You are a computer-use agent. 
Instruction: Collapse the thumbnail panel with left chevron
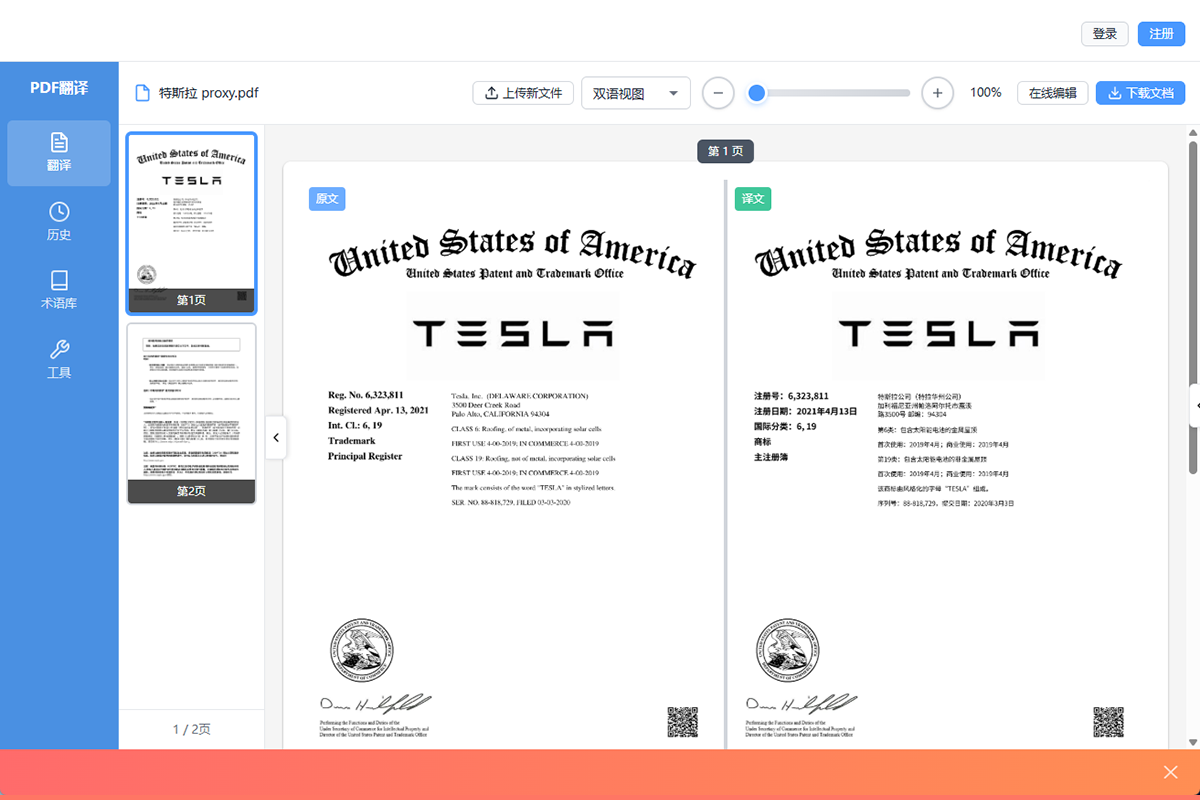pos(276,438)
